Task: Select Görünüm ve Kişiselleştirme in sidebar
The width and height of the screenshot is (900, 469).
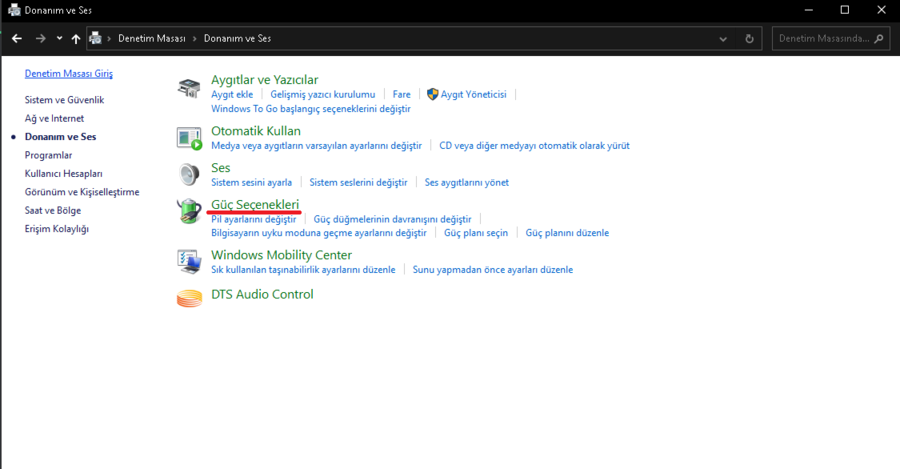Action: 82,192
